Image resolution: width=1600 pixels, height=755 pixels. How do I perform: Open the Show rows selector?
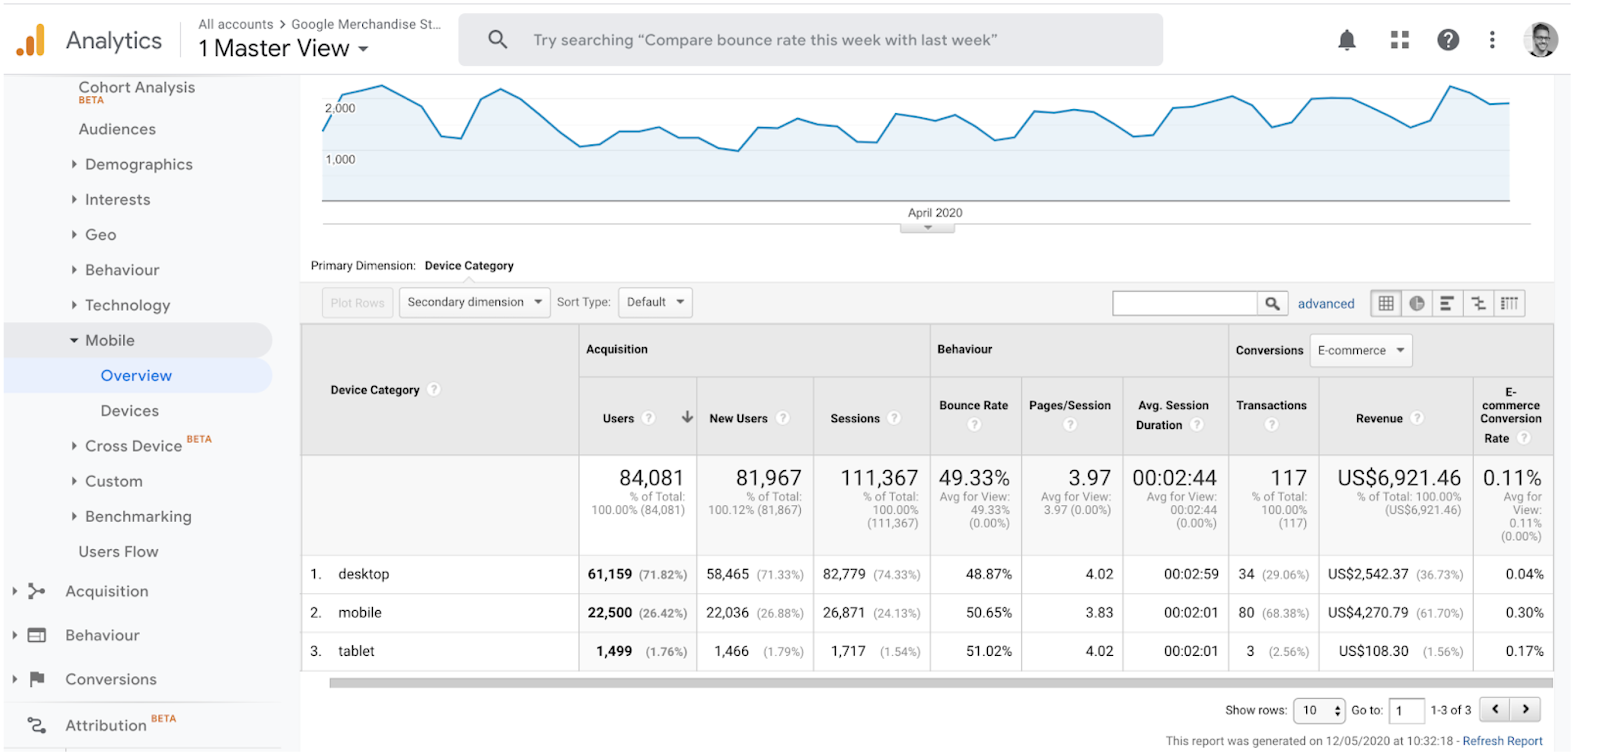pos(1319,710)
